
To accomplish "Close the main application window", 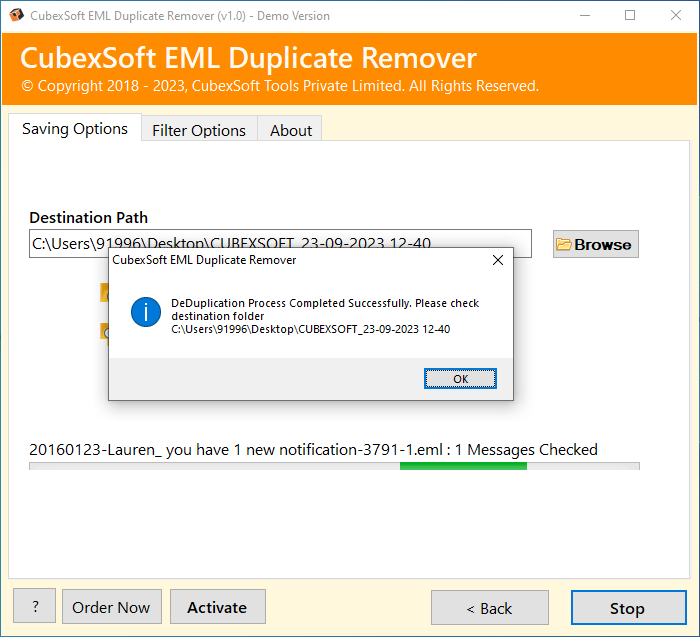I will coord(676,16).
